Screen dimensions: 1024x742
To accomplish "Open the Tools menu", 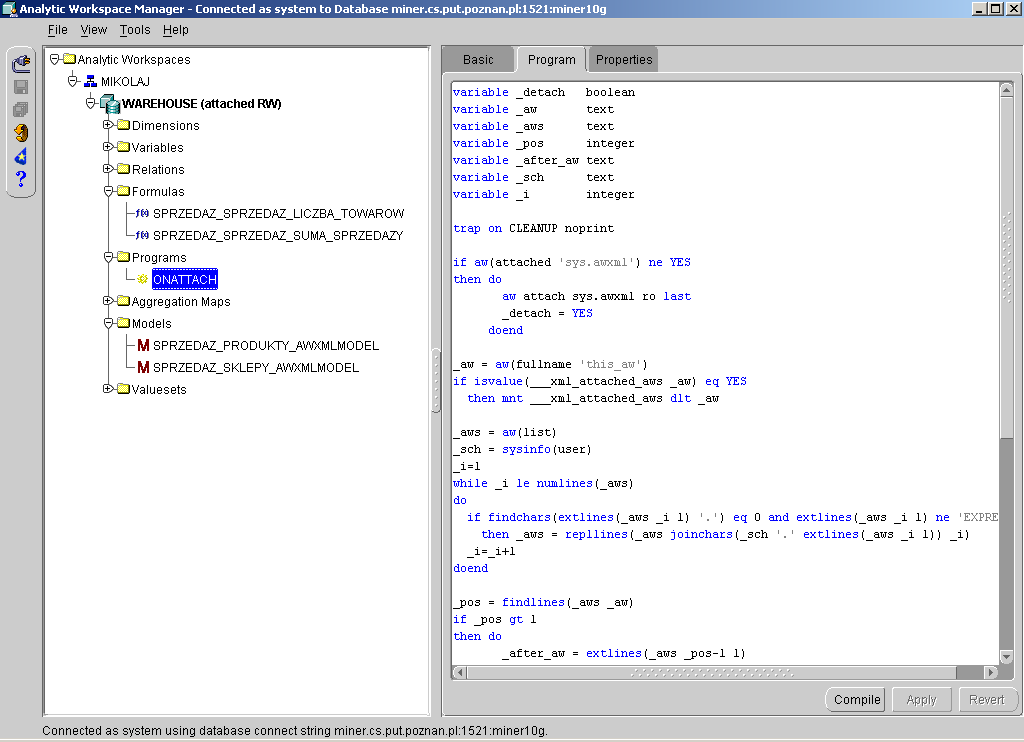I will 135,30.
